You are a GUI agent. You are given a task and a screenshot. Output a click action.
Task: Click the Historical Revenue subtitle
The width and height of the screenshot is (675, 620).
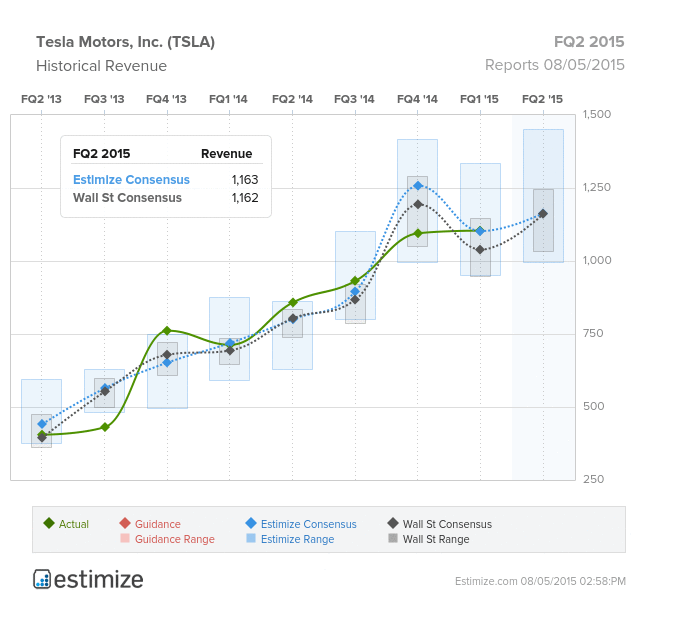point(101,66)
